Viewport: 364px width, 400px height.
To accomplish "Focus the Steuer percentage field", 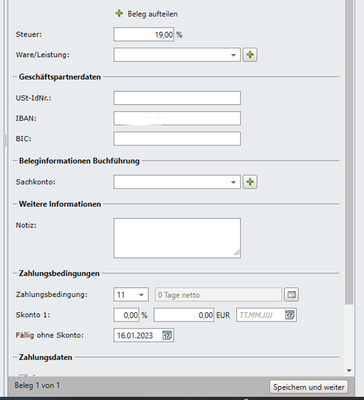I will tap(144, 35).
